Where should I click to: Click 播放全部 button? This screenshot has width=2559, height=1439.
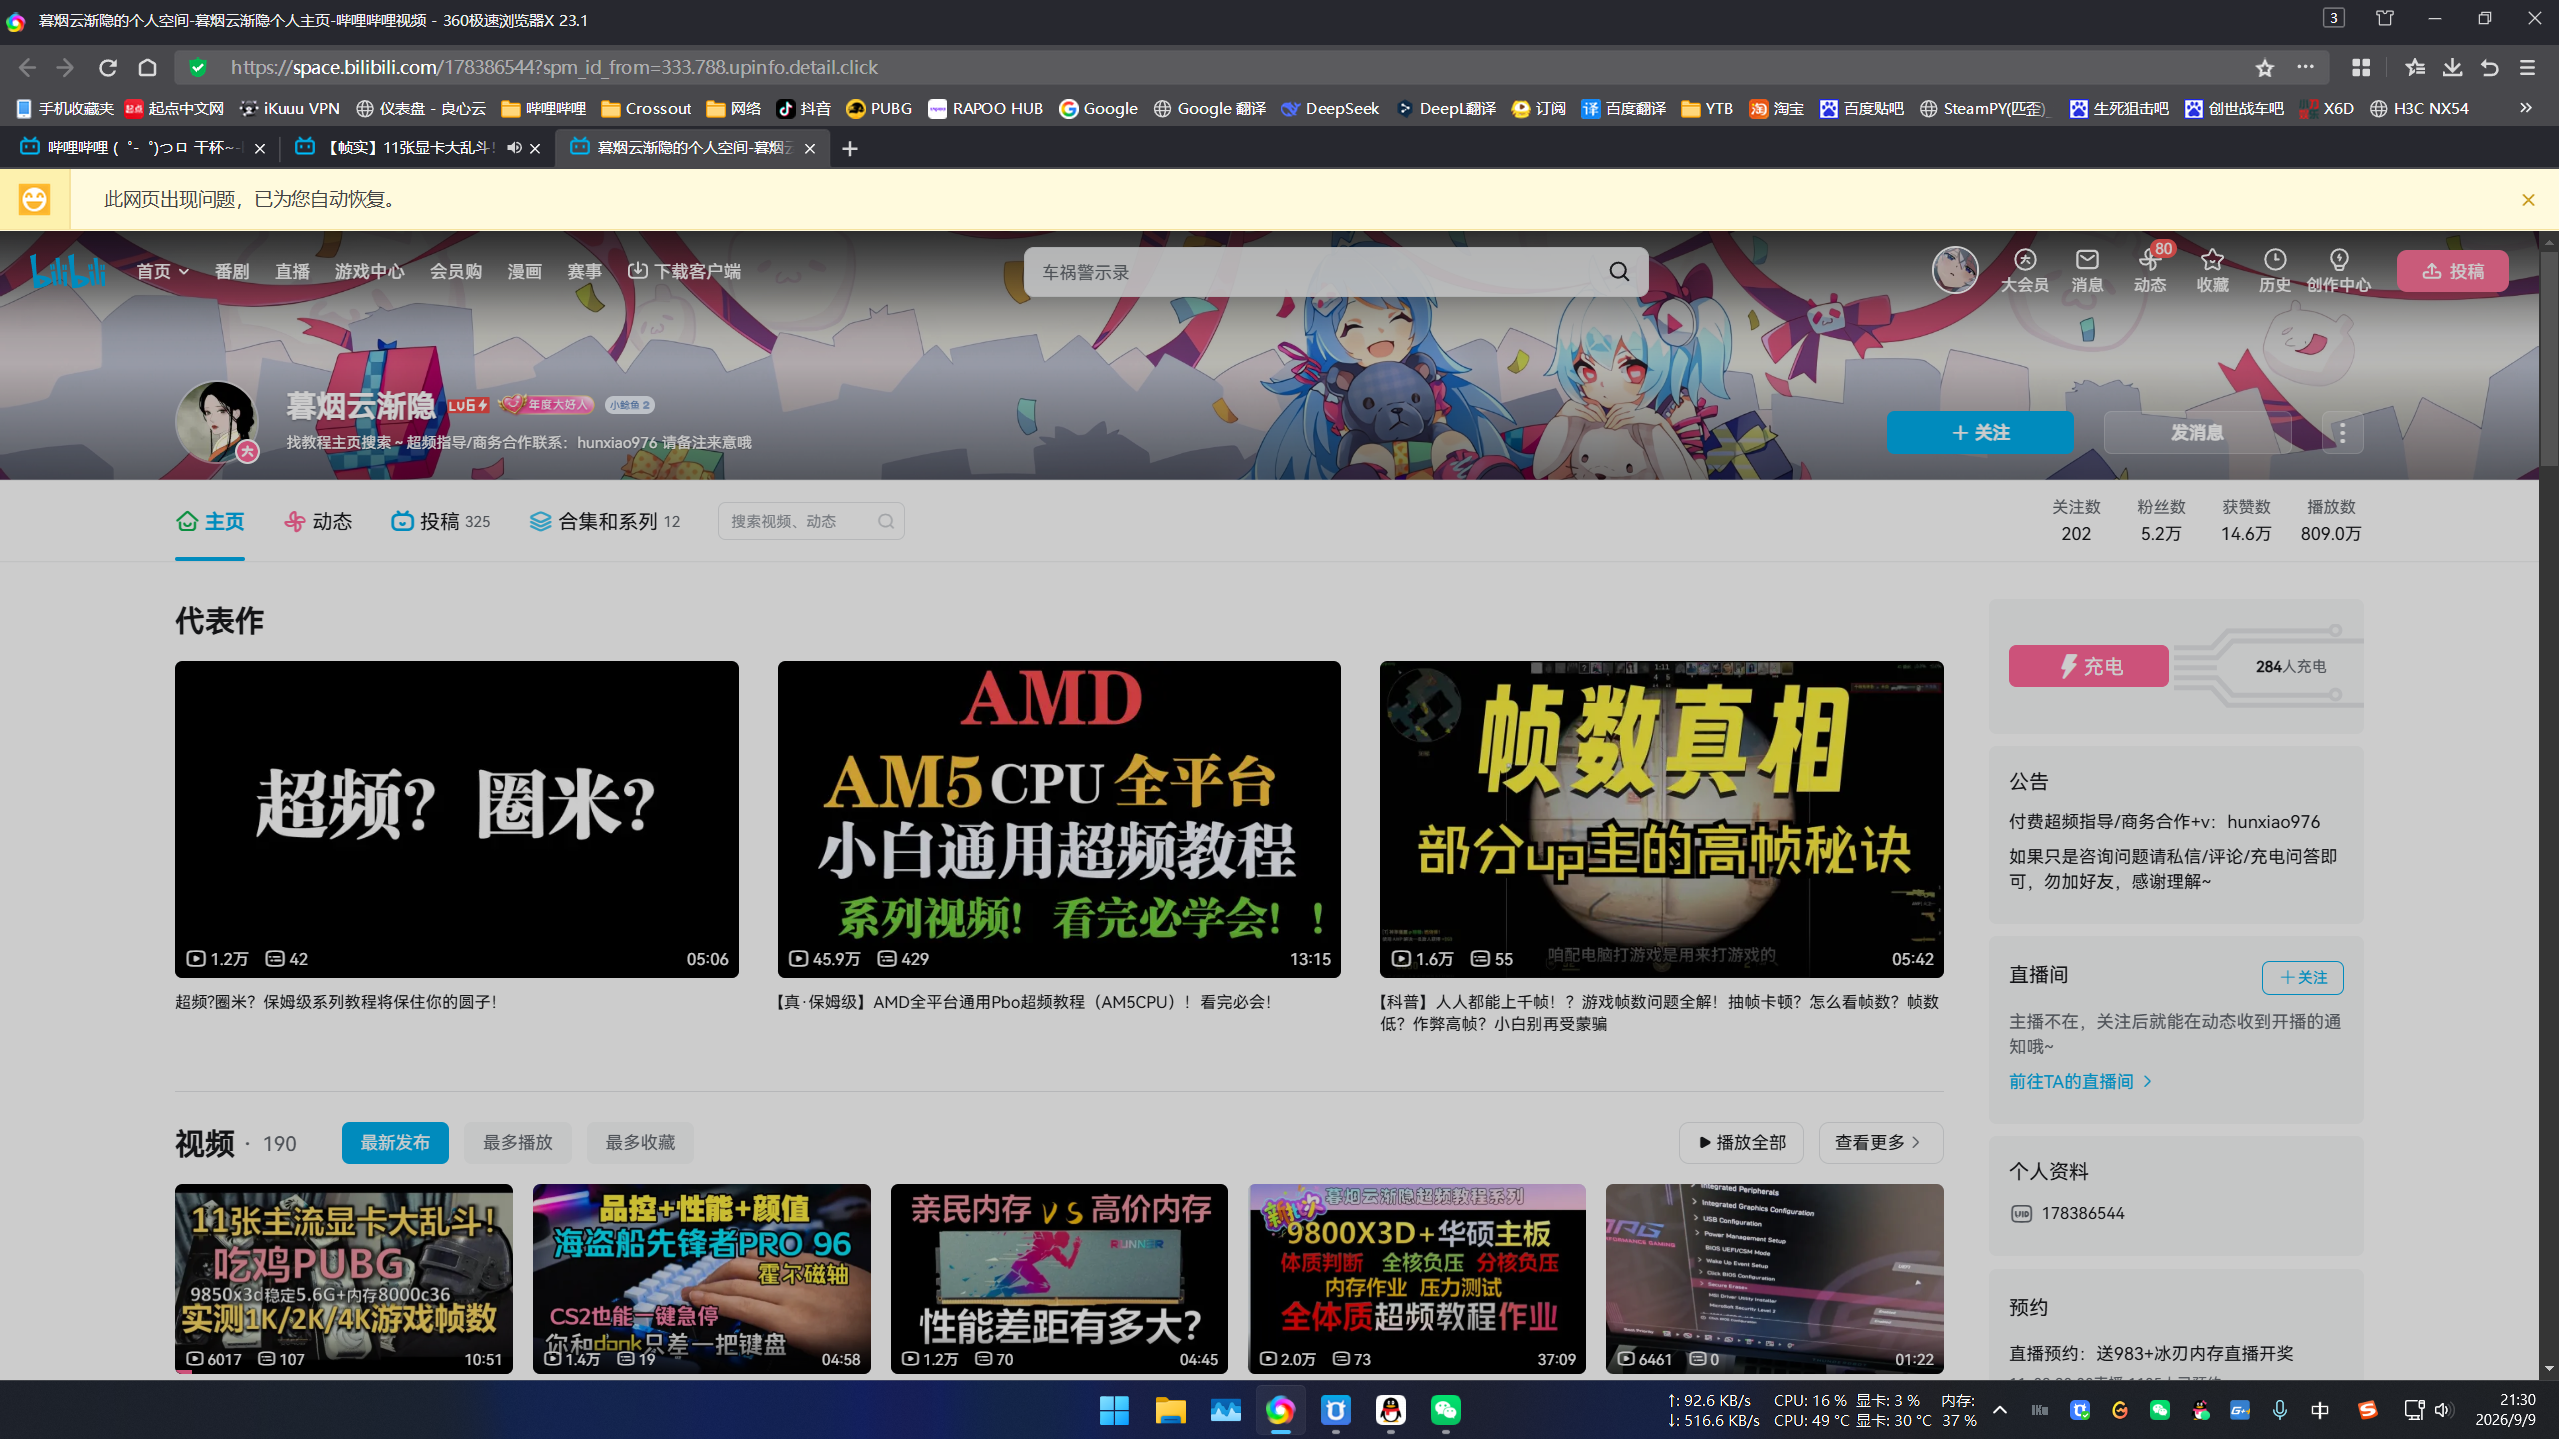pyautogui.click(x=1741, y=1142)
